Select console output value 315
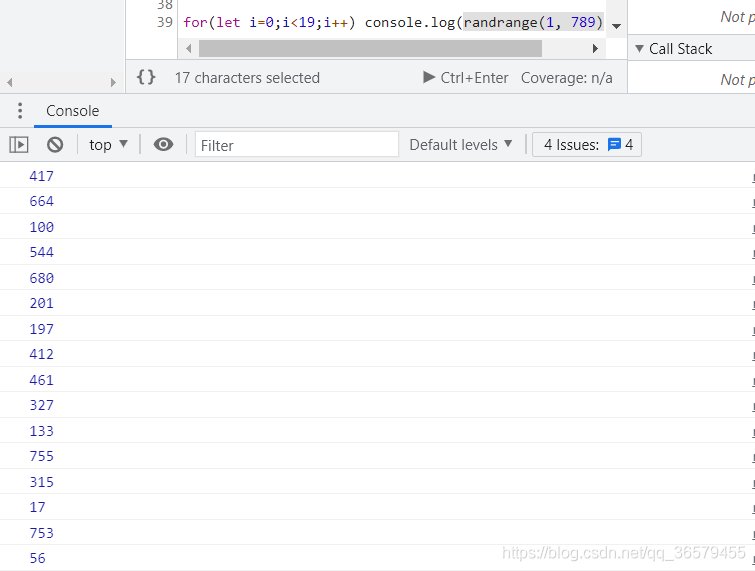Image resolution: width=755 pixels, height=571 pixels. pyautogui.click(x=41, y=482)
